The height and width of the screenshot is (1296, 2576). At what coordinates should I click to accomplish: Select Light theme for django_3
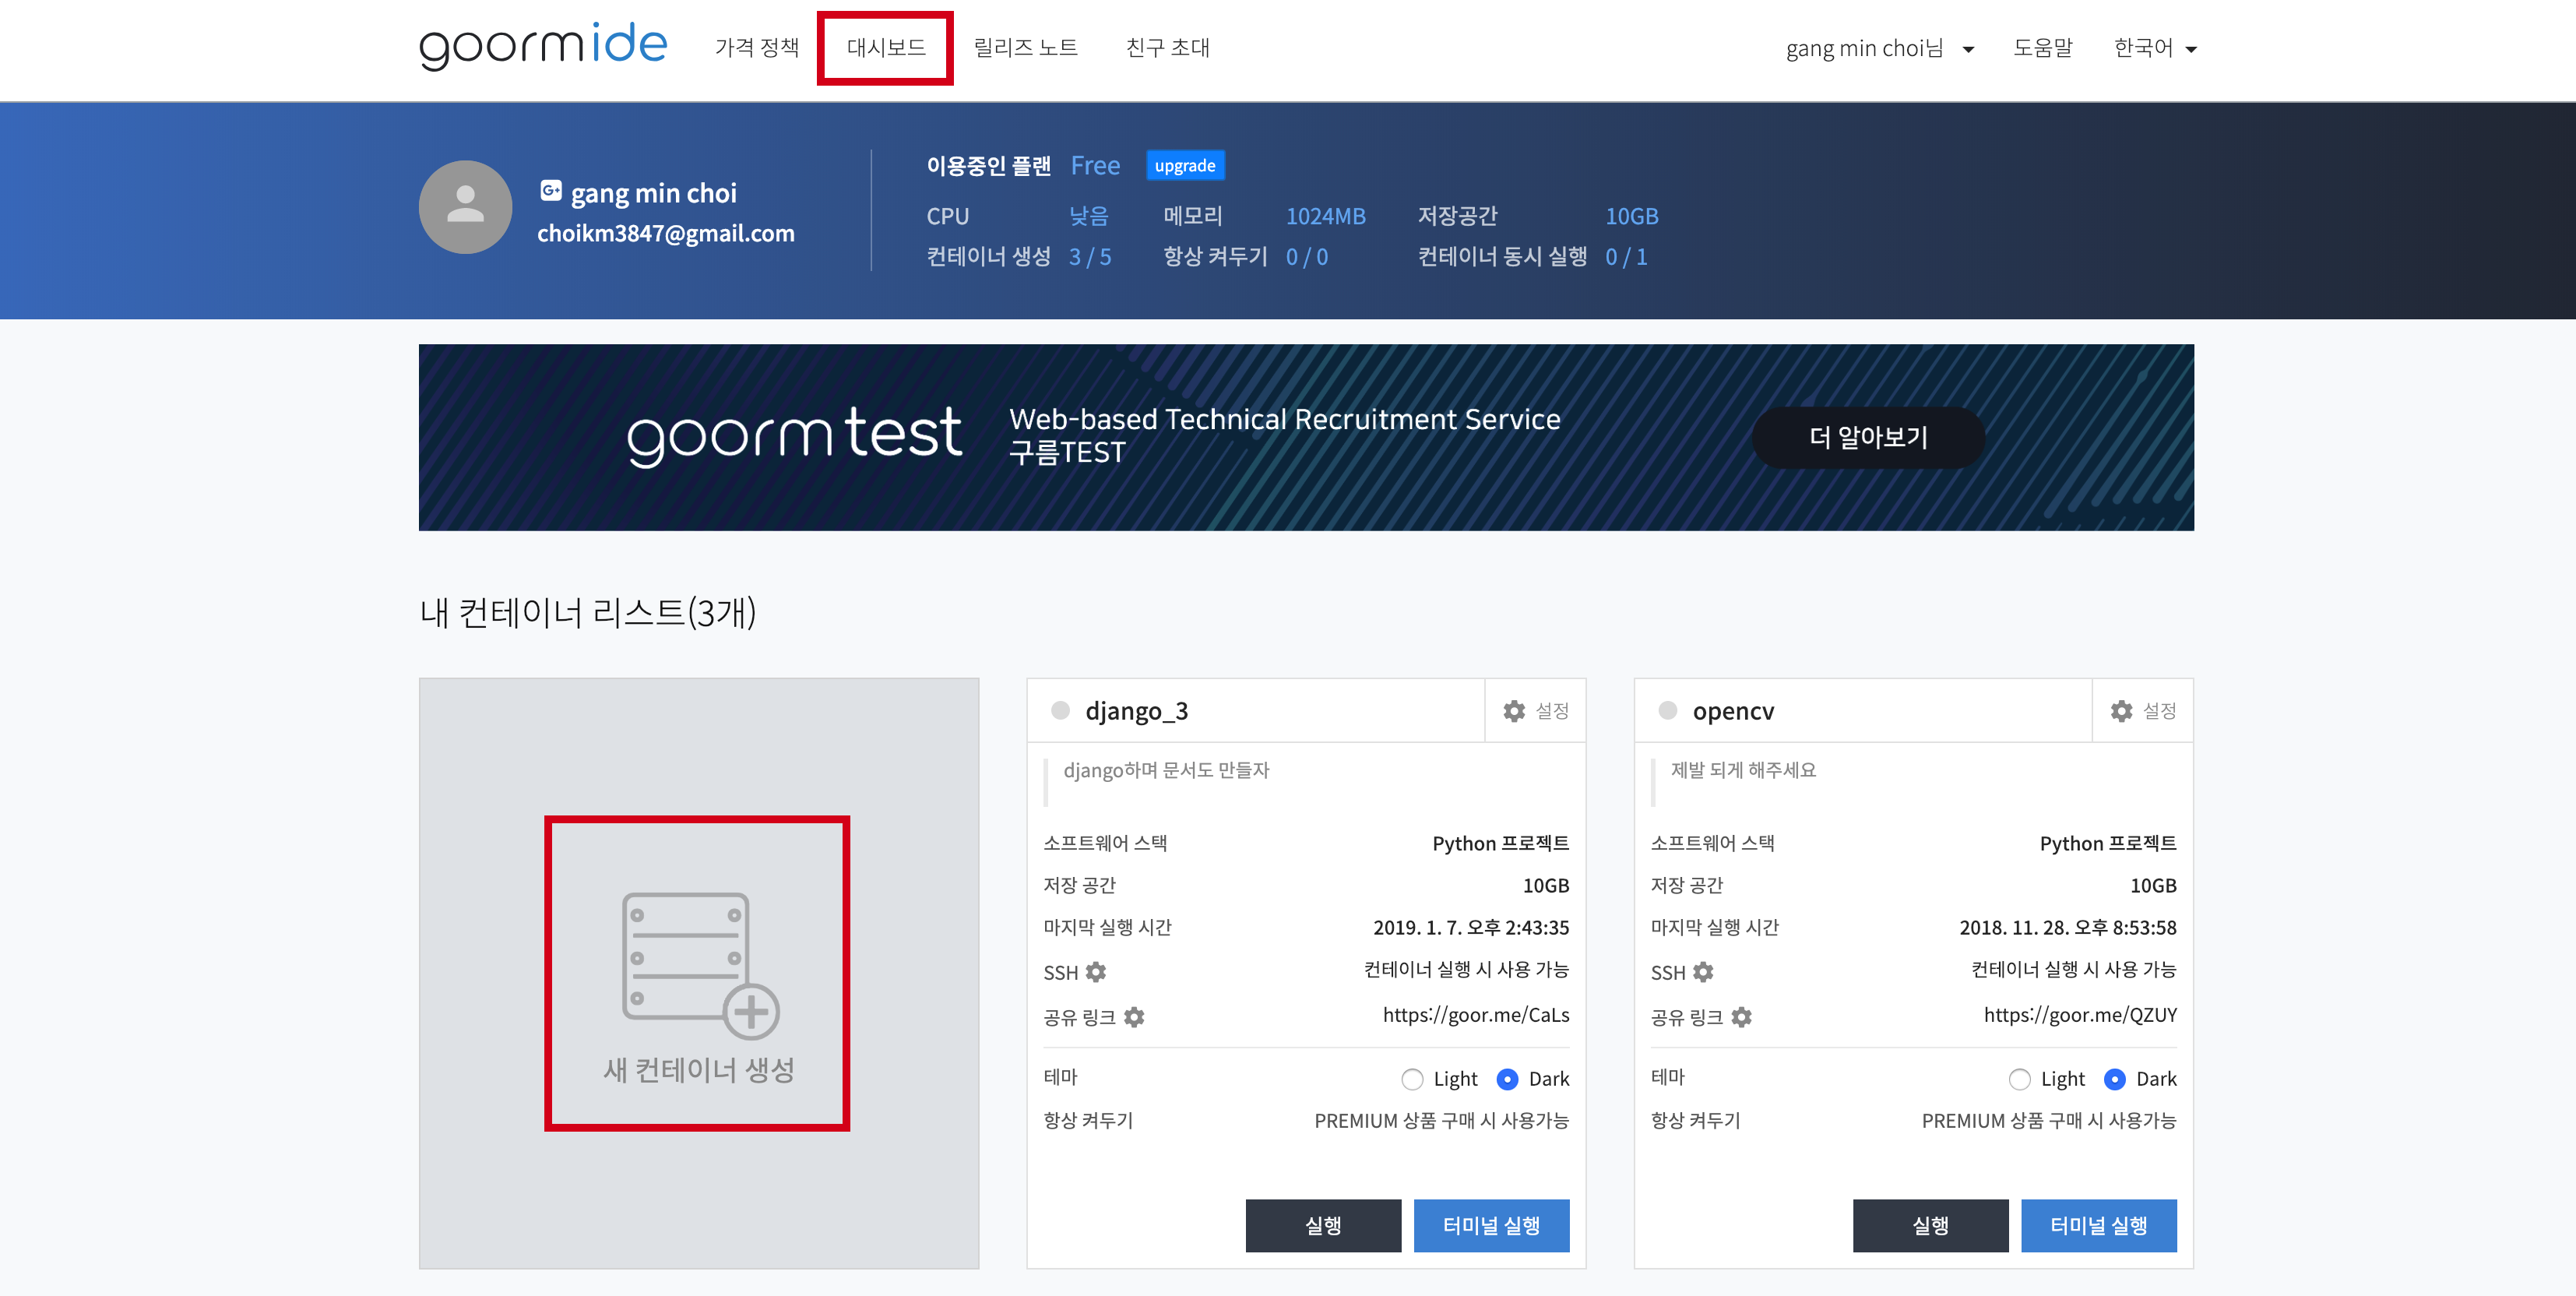click(x=1412, y=1079)
